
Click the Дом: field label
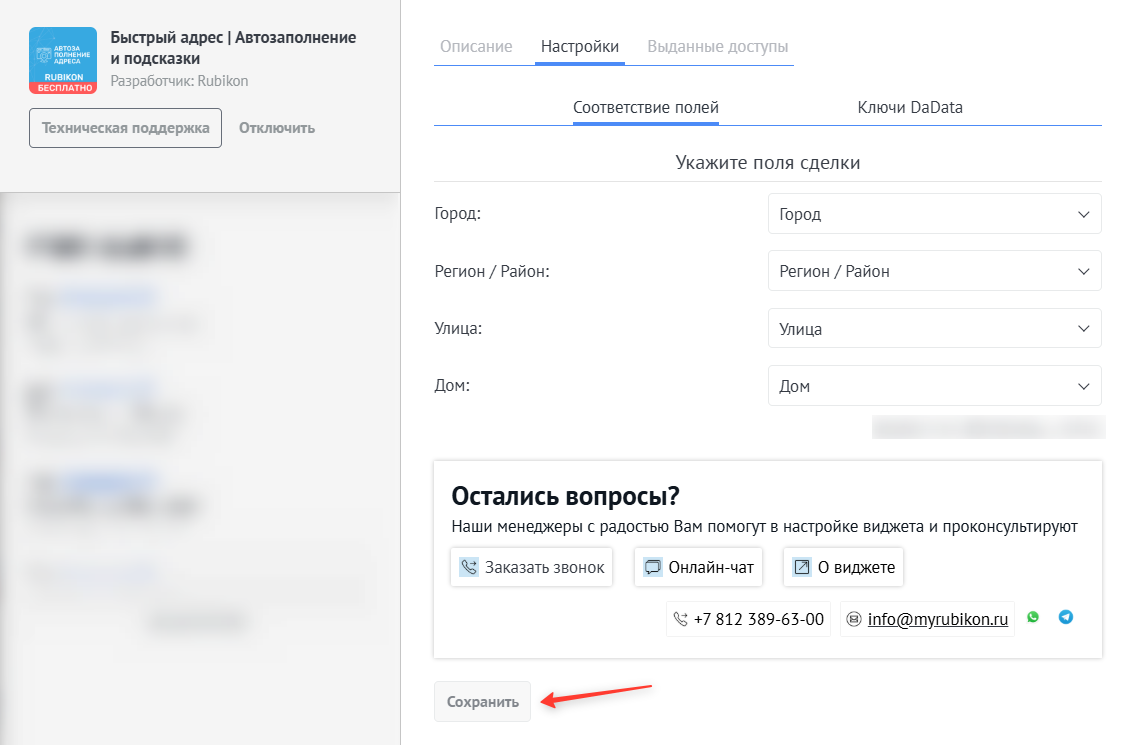(452, 385)
